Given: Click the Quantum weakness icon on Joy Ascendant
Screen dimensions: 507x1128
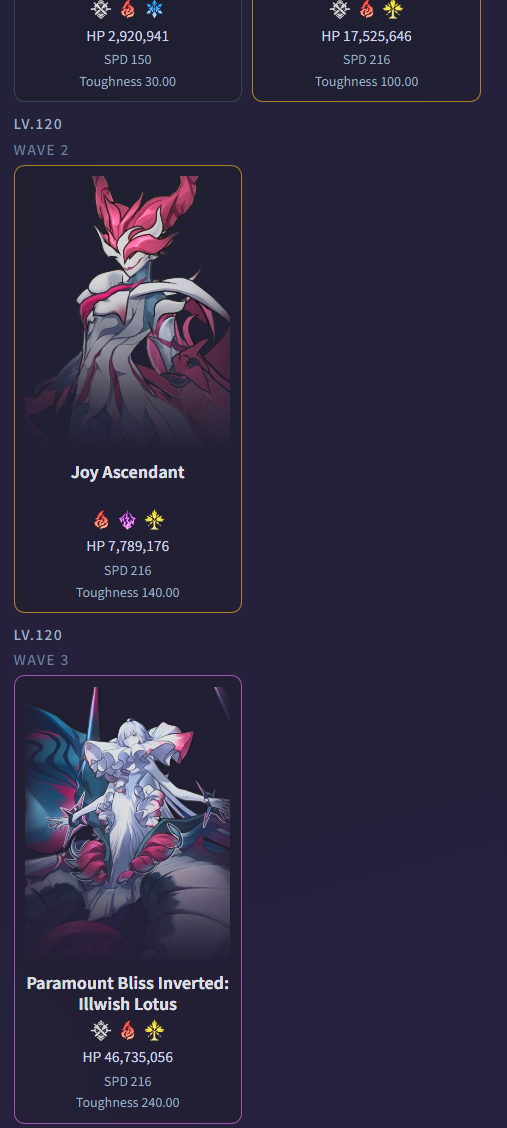Looking at the screenshot, I should coord(127,520).
